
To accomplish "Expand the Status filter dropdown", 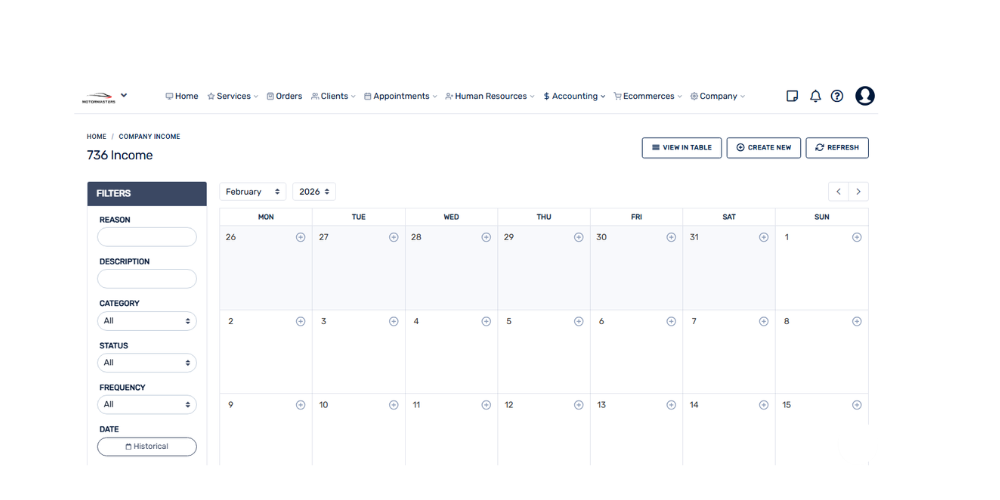I will click(x=147, y=363).
